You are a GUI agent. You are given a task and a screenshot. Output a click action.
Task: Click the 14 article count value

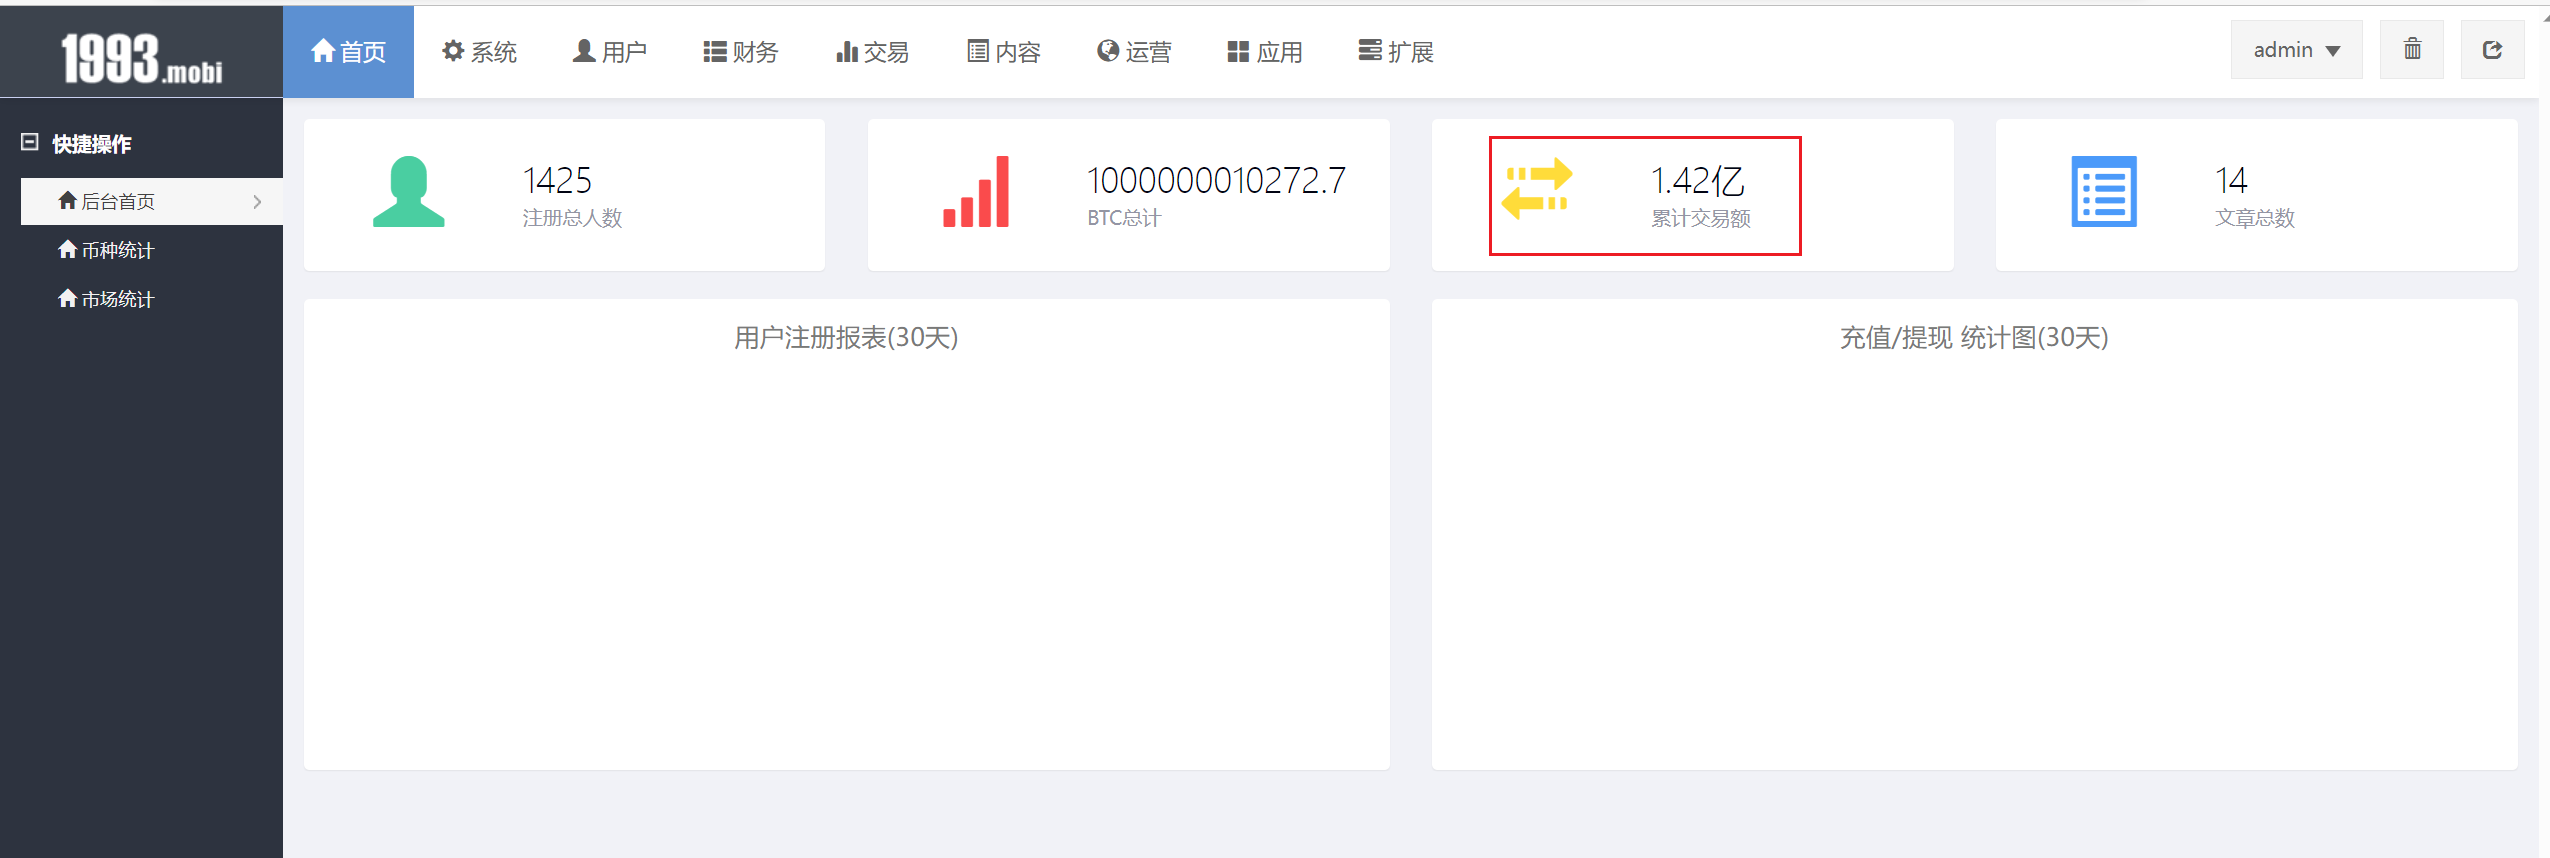[2231, 181]
